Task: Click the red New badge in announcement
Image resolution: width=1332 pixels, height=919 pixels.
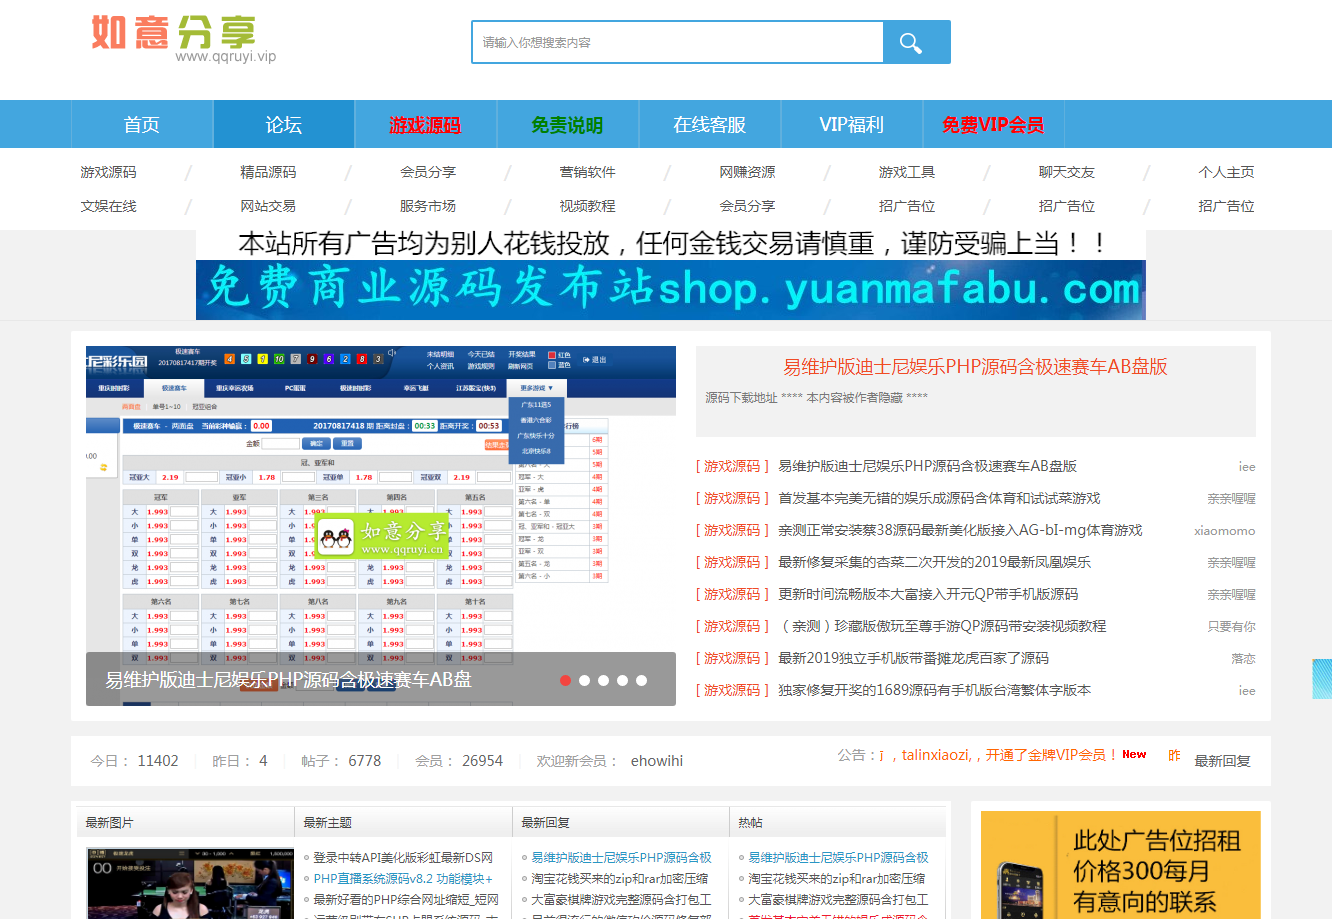Action: pyautogui.click(x=1134, y=755)
